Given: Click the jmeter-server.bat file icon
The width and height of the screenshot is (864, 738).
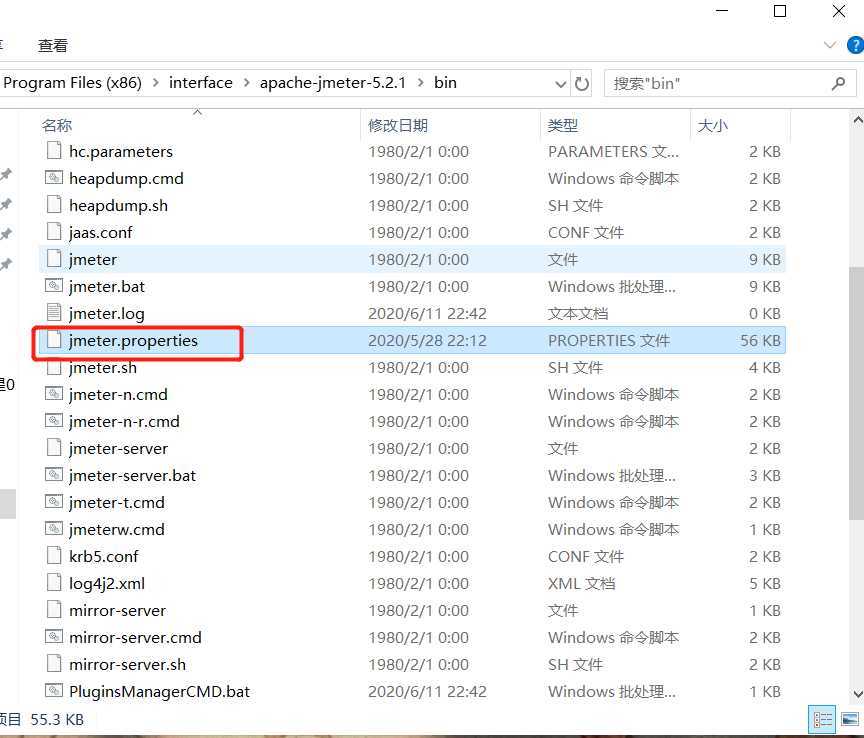Looking at the screenshot, I should coord(54,475).
